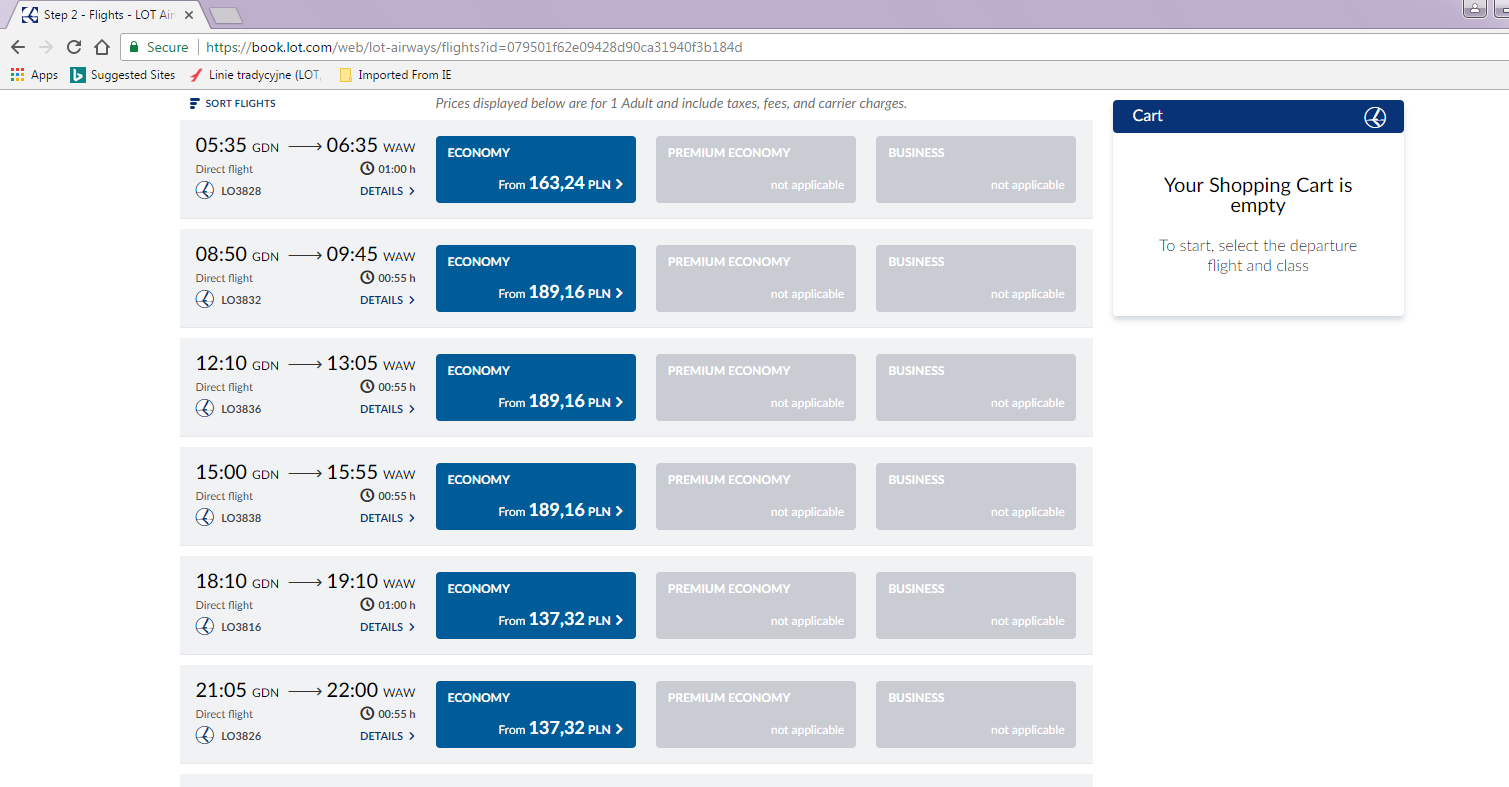1509x787 pixels.
Task: Go to the browser Home icon
Action: [102, 47]
